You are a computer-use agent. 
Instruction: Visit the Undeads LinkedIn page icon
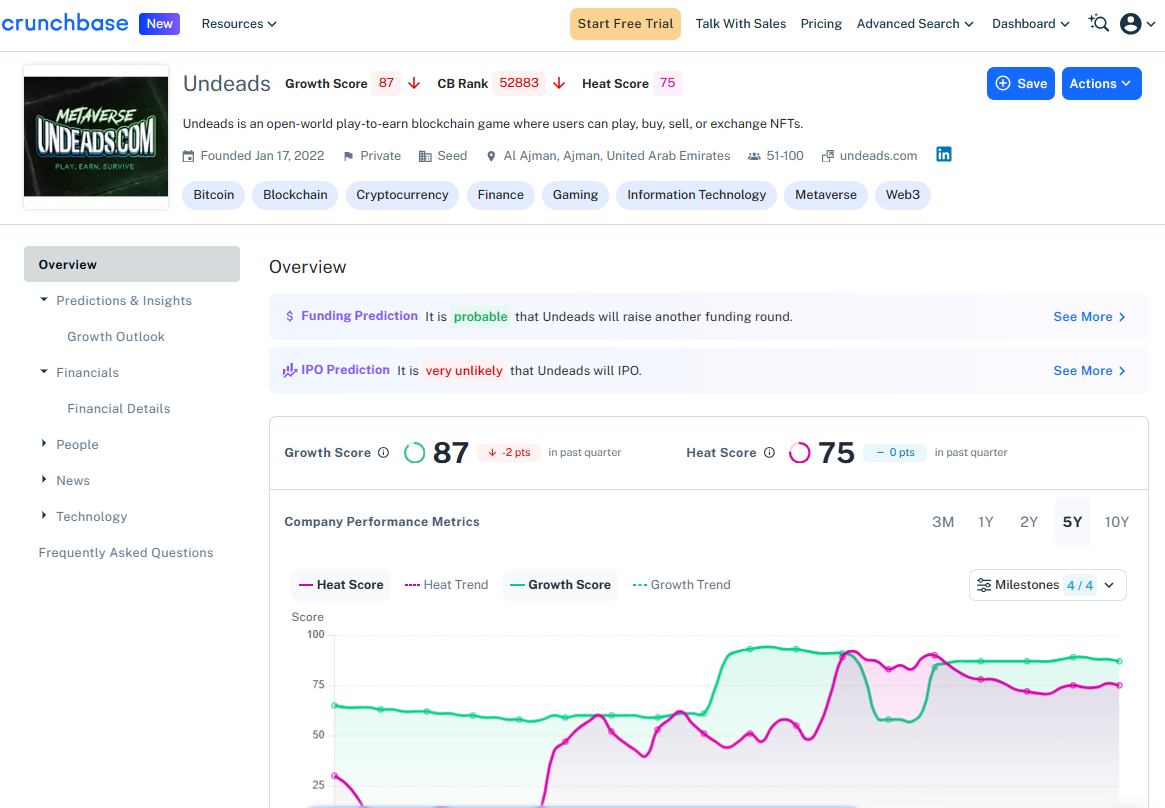(x=944, y=155)
